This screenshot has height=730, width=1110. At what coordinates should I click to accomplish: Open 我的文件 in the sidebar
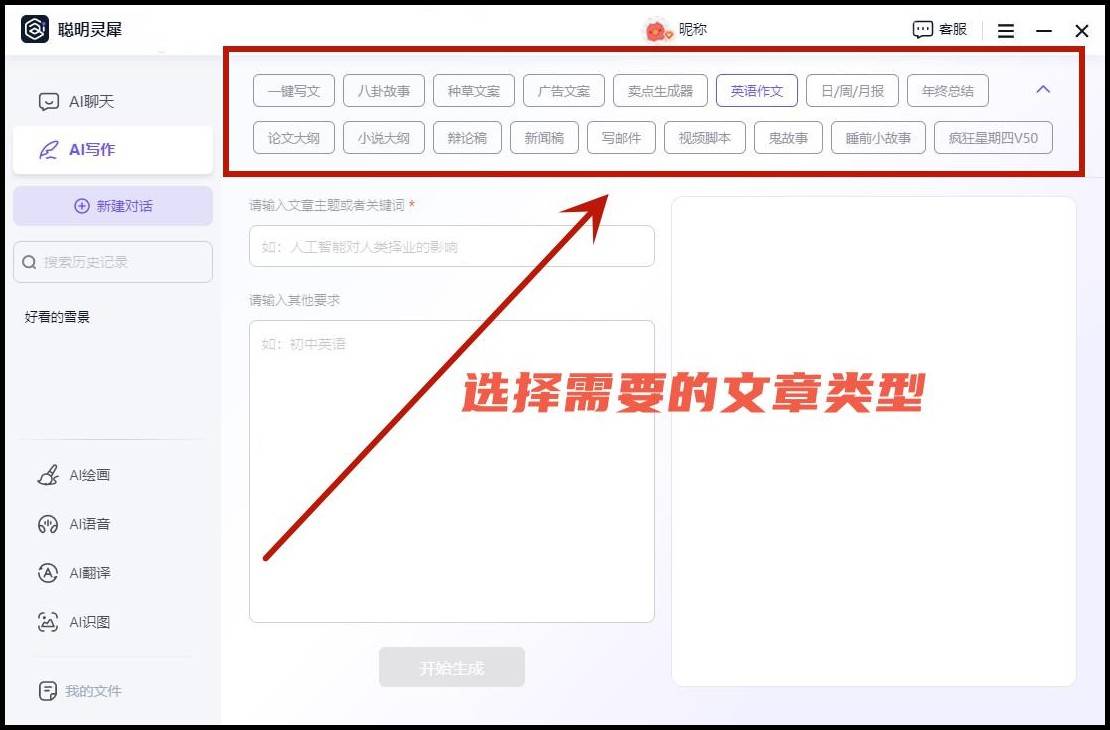click(79, 691)
